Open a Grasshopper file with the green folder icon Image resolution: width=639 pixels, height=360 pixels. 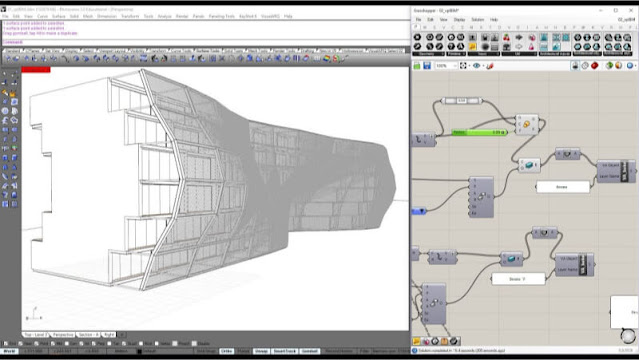[416, 66]
